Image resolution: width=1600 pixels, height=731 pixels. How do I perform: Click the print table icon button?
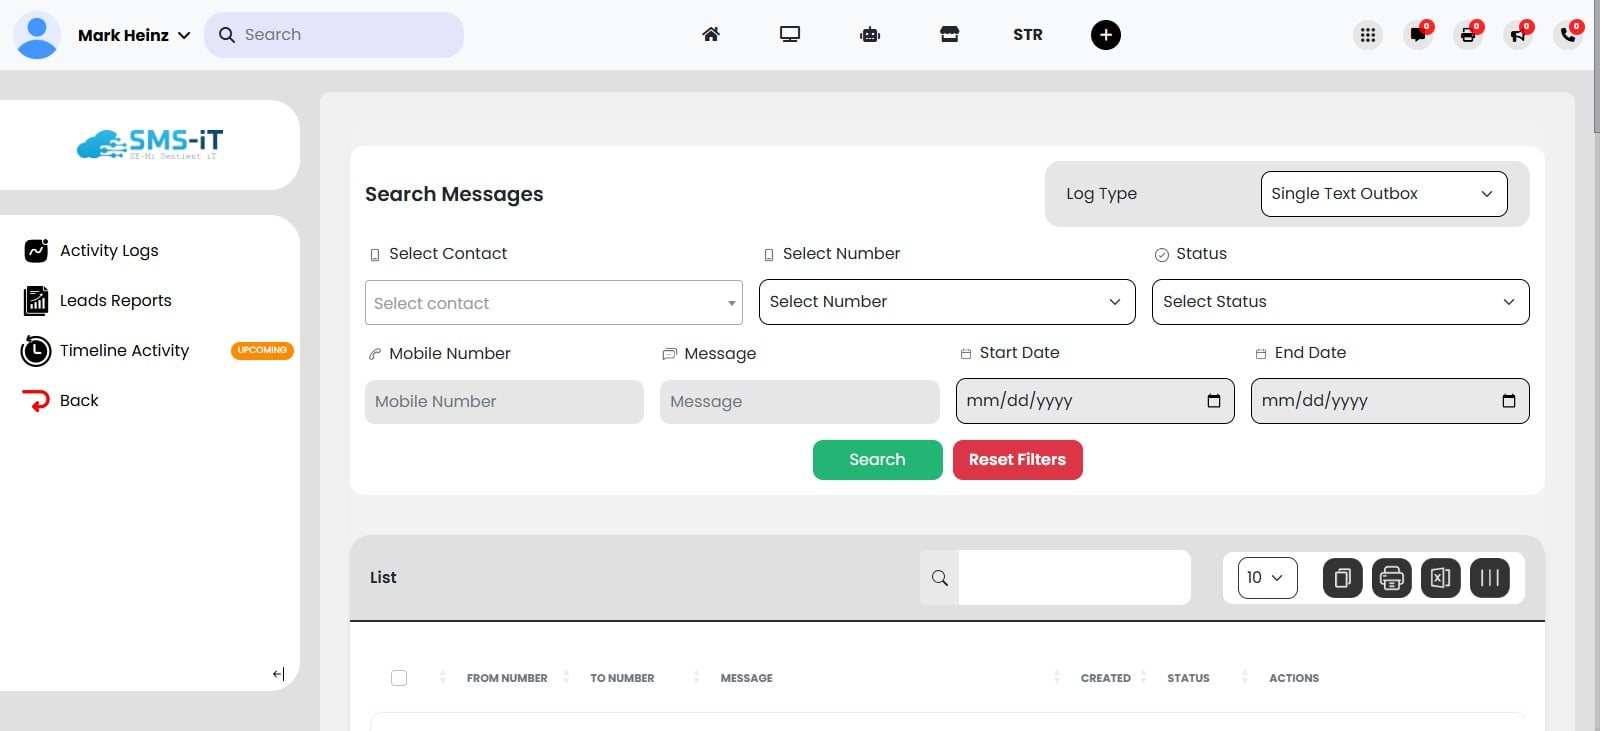1392,578
